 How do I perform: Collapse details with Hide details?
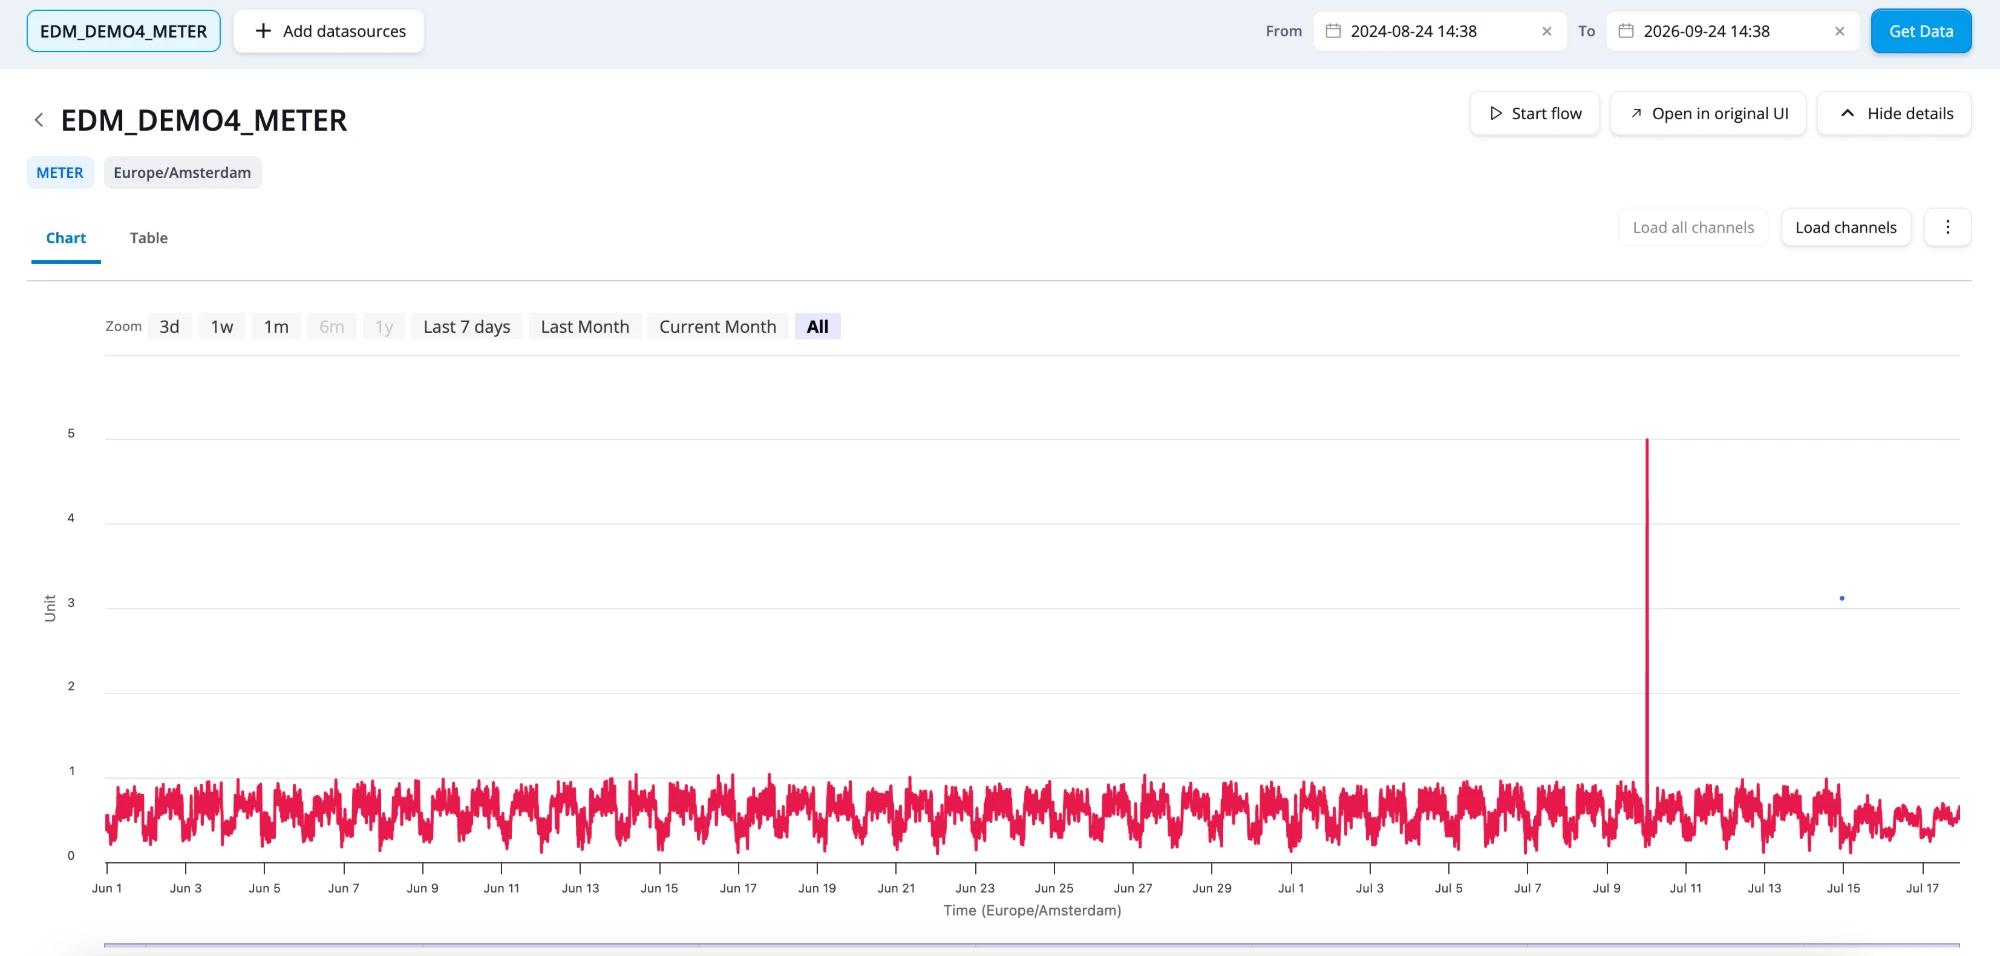(x=1894, y=113)
